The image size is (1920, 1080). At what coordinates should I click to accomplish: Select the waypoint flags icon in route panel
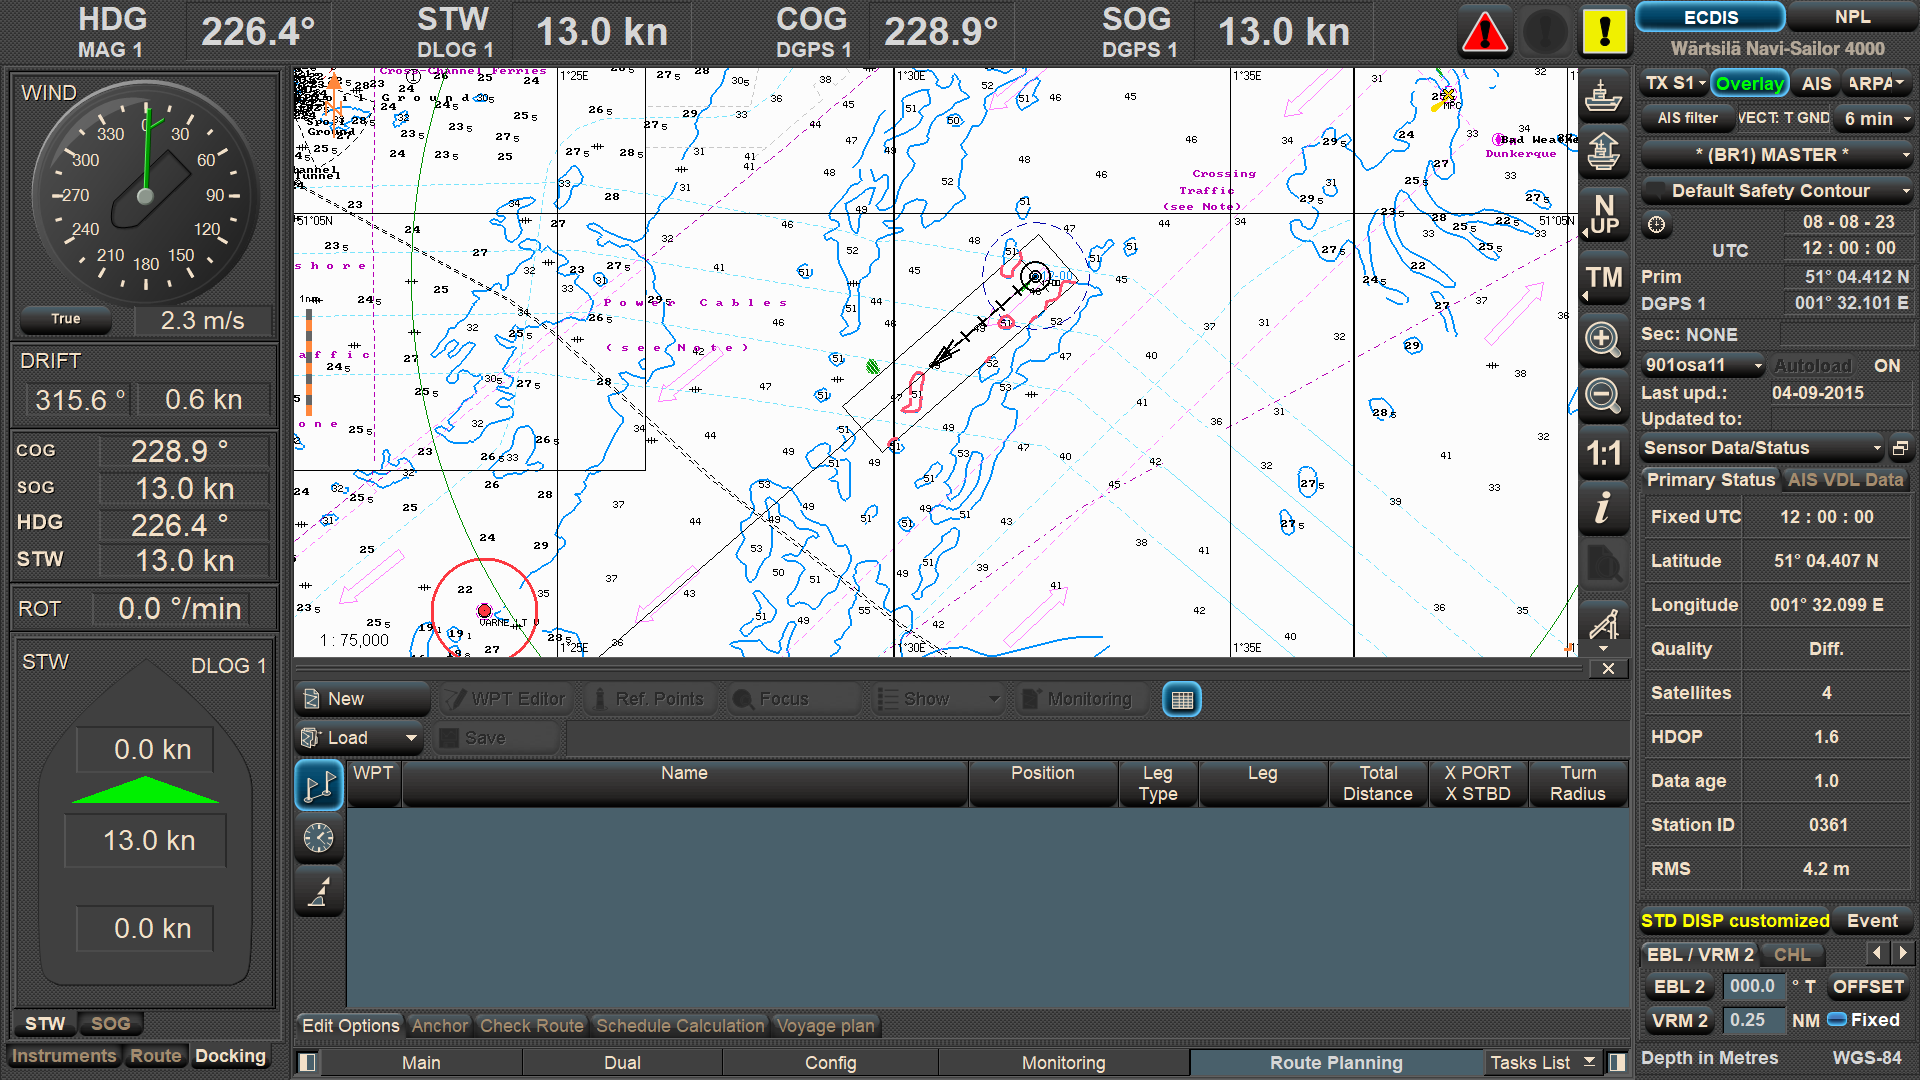point(318,785)
